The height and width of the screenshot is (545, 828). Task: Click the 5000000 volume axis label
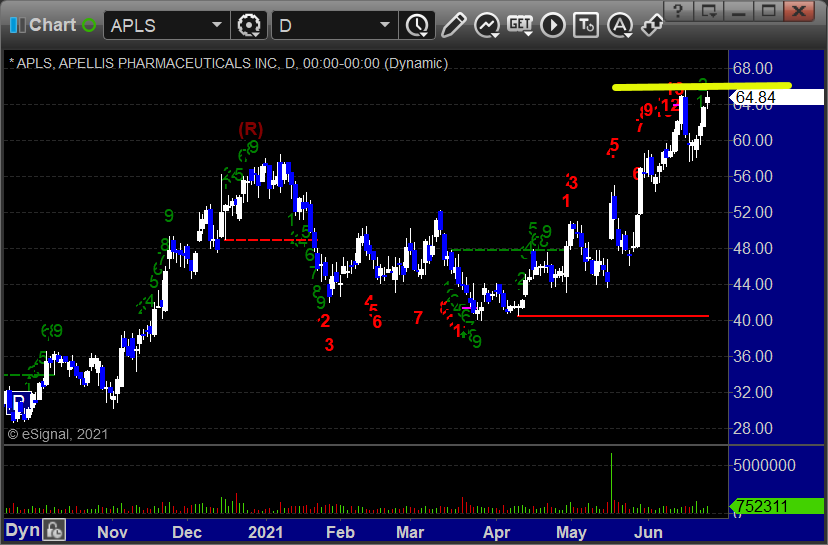coord(764,465)
